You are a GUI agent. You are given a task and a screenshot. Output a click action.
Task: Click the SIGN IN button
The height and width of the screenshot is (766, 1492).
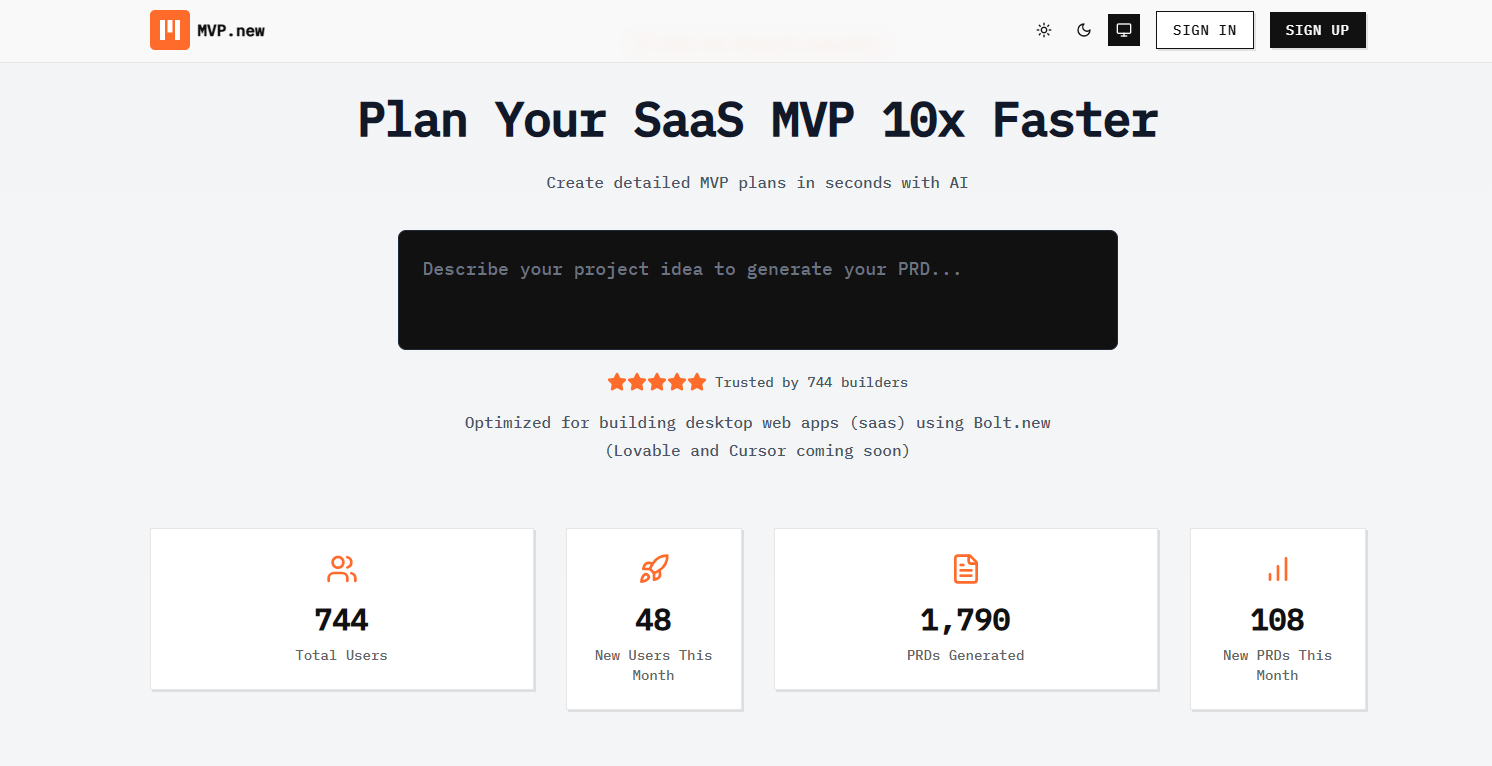coord(1204,30)
